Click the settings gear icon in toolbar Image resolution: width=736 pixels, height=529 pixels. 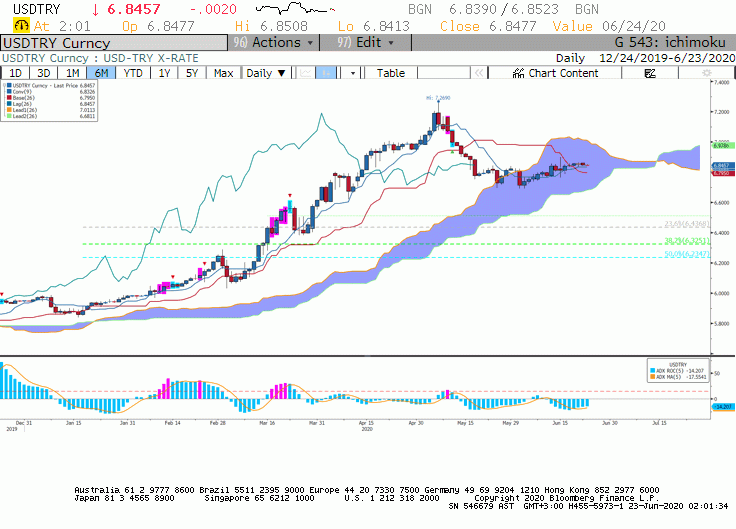pos(706,73)
